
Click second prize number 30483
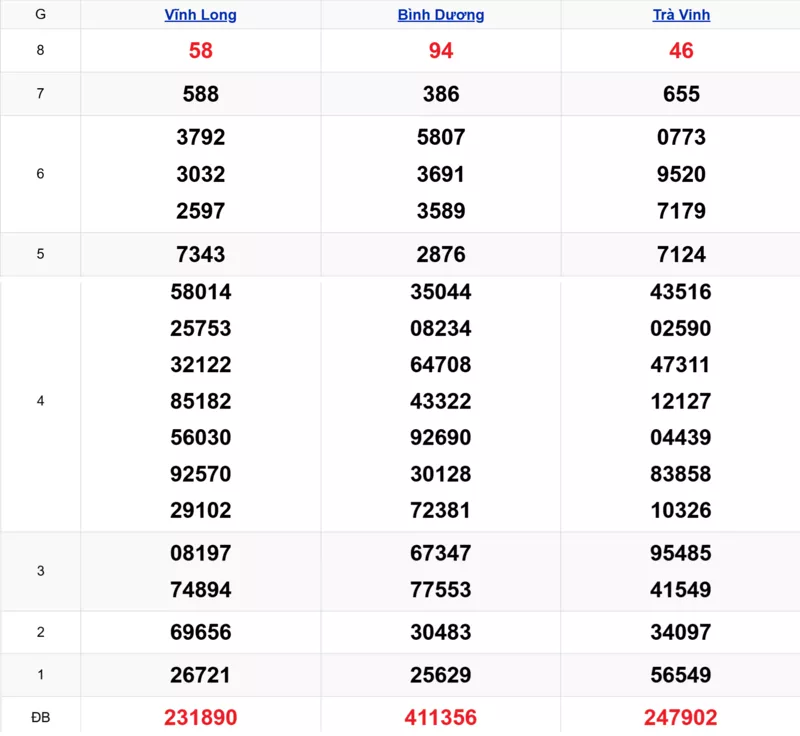tap(441, 632)
